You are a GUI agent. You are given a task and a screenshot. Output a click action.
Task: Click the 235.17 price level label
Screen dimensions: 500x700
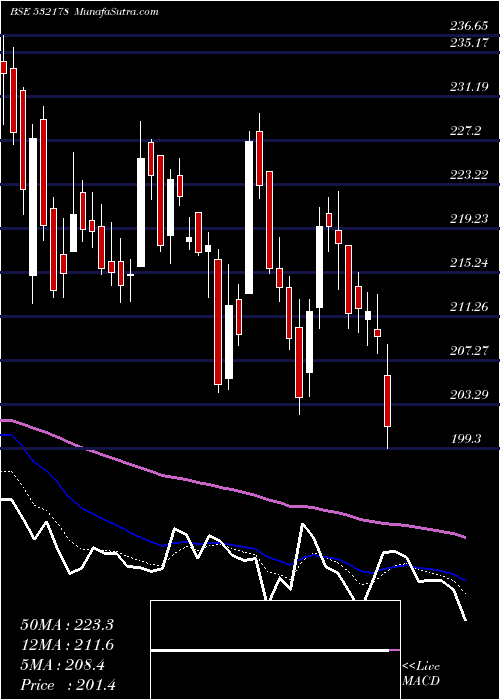click(x=469, y=43)
